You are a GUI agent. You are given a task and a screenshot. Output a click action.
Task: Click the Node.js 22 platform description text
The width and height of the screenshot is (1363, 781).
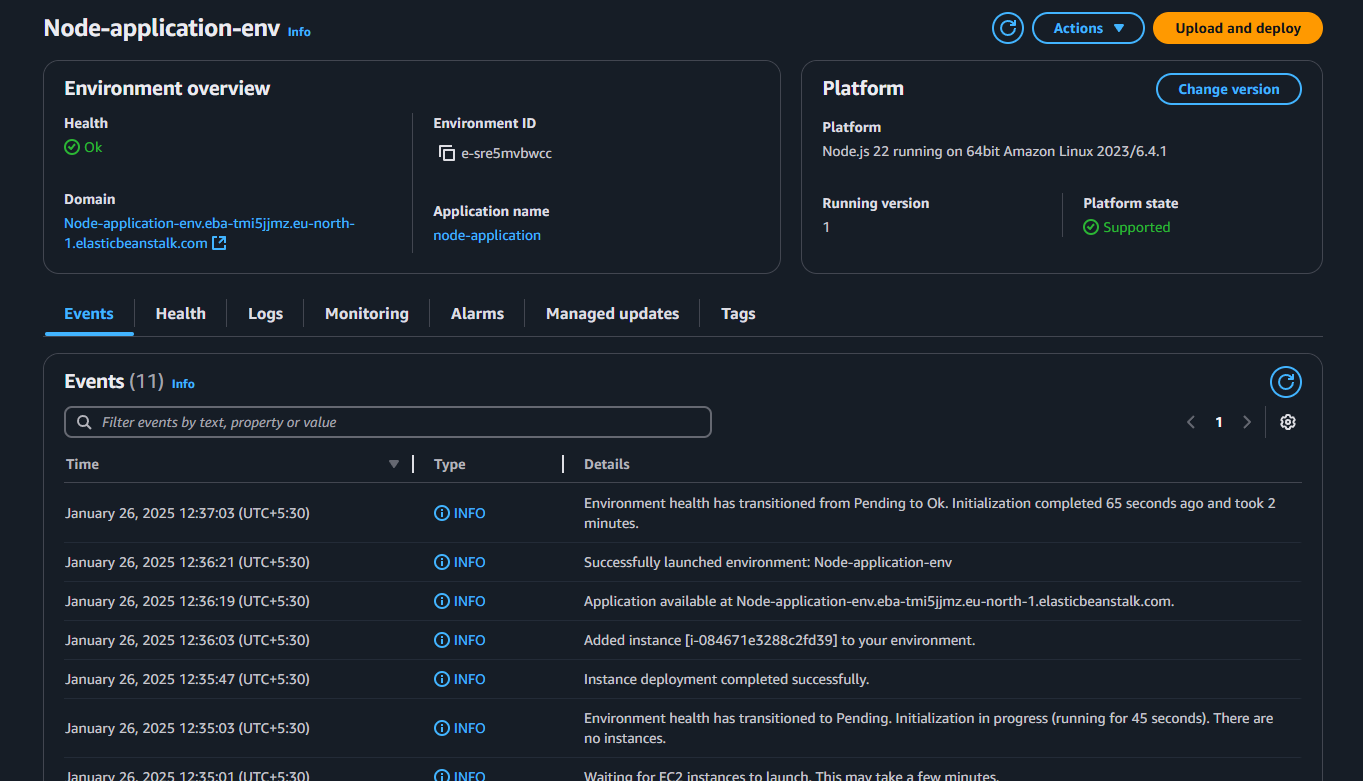995,151
